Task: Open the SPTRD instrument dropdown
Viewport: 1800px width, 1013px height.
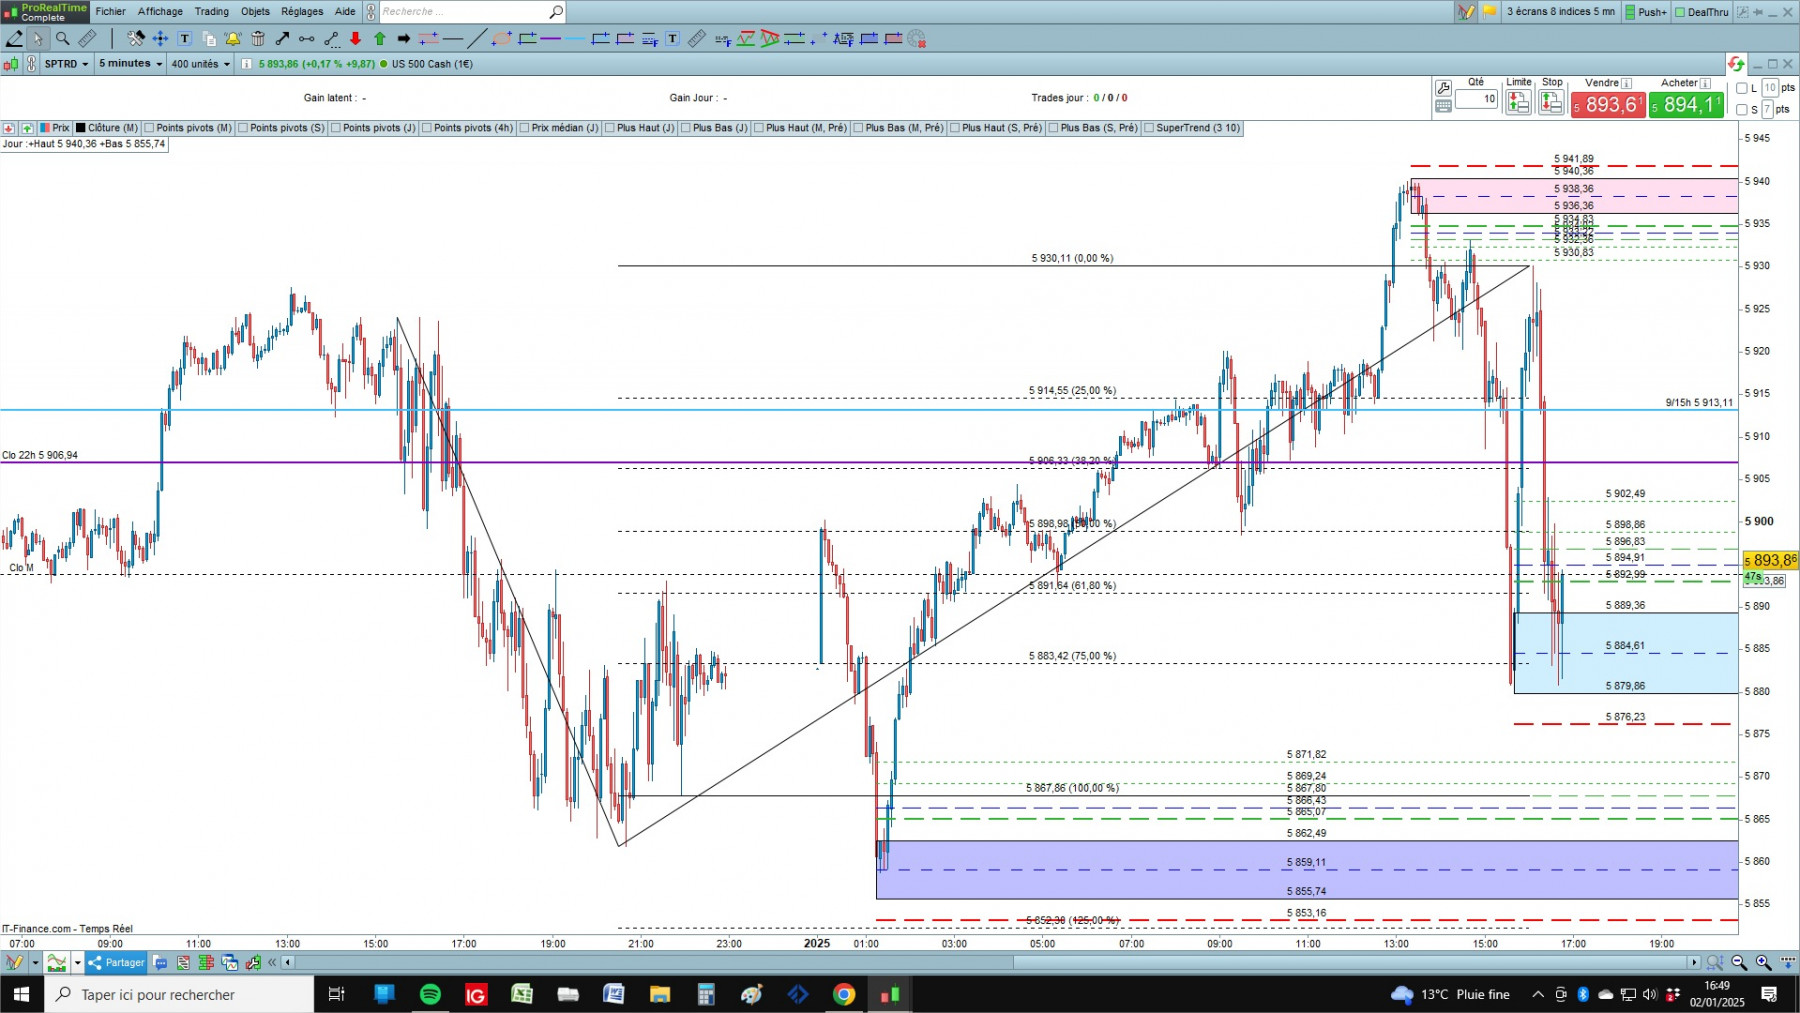Action: pos(67,64)
